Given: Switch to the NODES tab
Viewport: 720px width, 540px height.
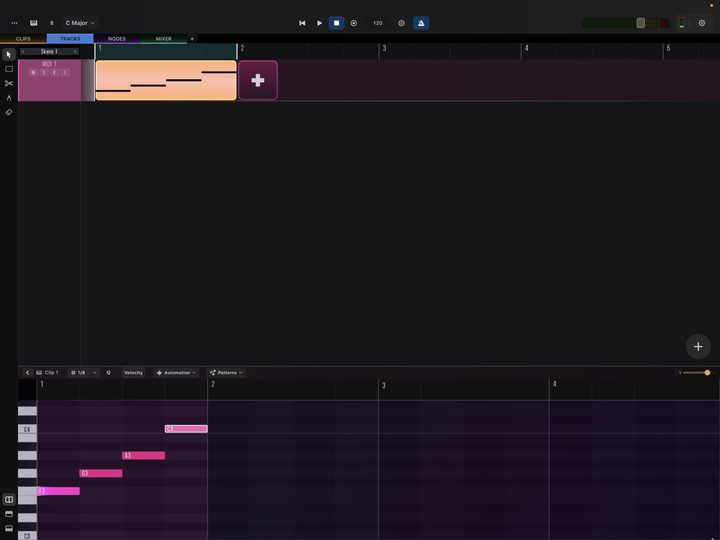Looking at the screenshot, I should click(117, 39).
